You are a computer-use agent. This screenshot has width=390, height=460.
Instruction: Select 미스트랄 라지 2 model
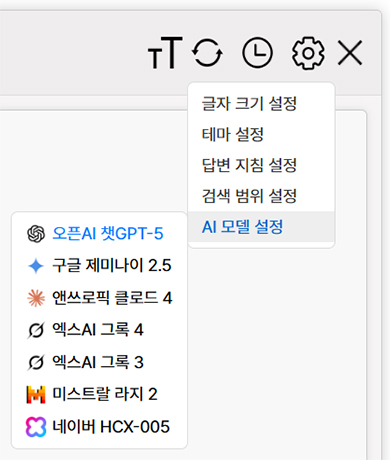tap(99, 394)
